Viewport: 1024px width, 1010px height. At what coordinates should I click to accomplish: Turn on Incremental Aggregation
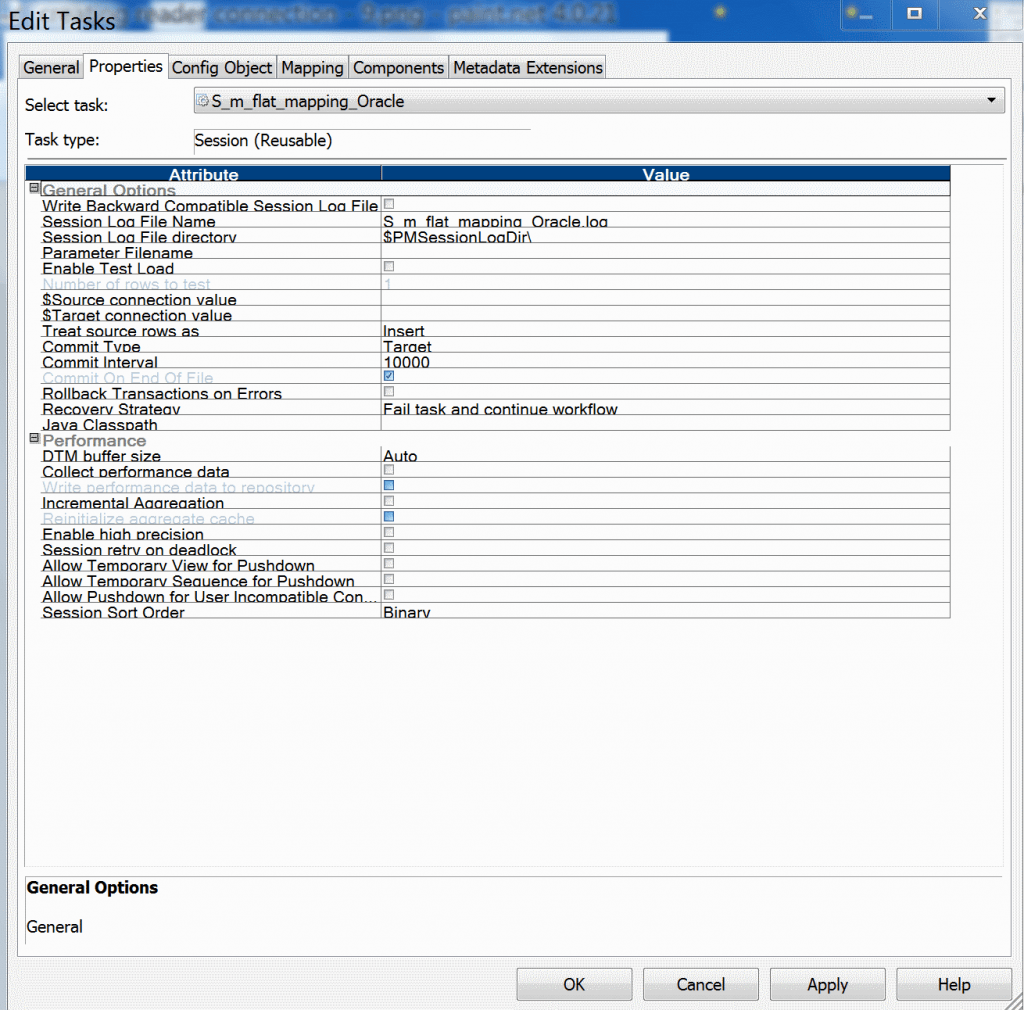(388, 500)
